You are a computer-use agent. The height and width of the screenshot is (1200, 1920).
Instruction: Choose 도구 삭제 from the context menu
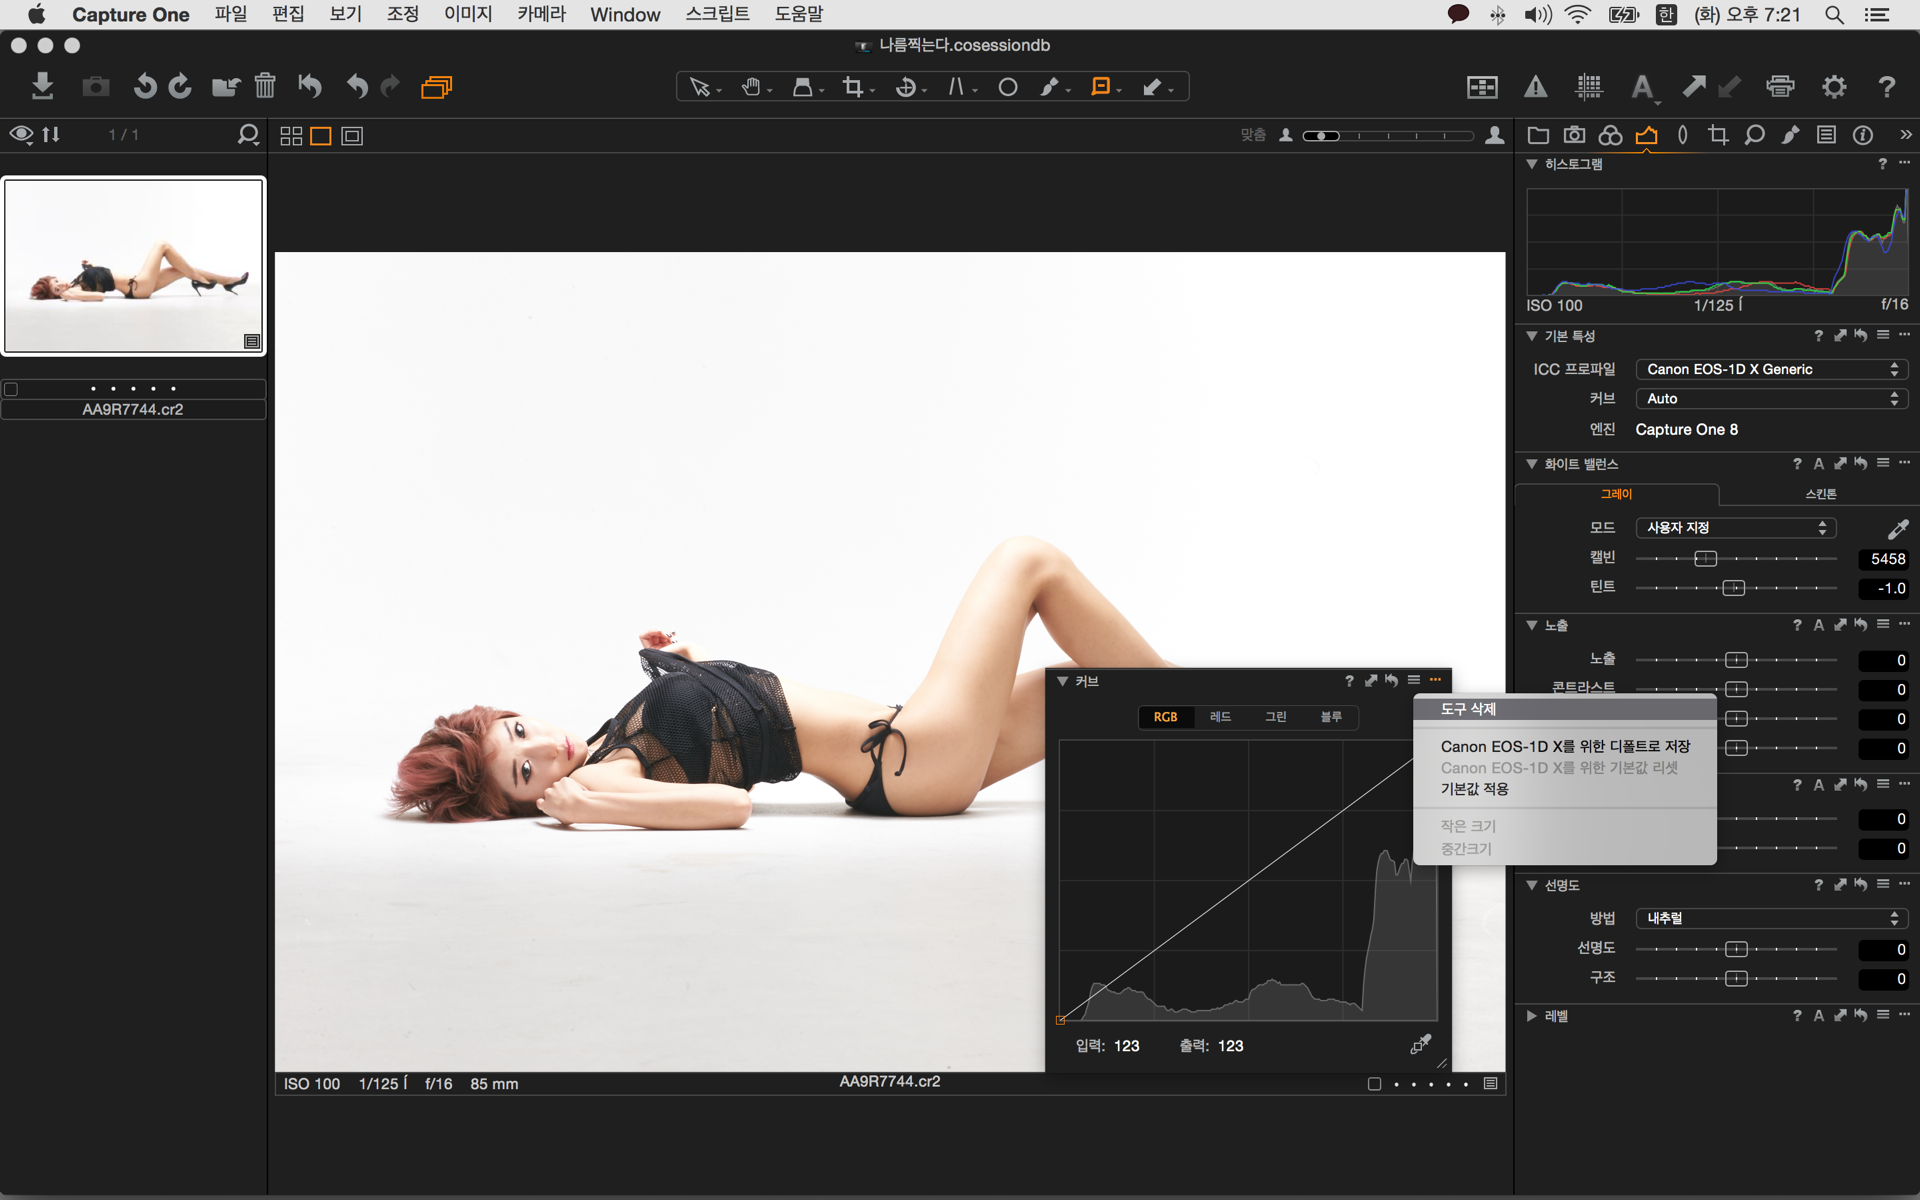(1468, 709)
